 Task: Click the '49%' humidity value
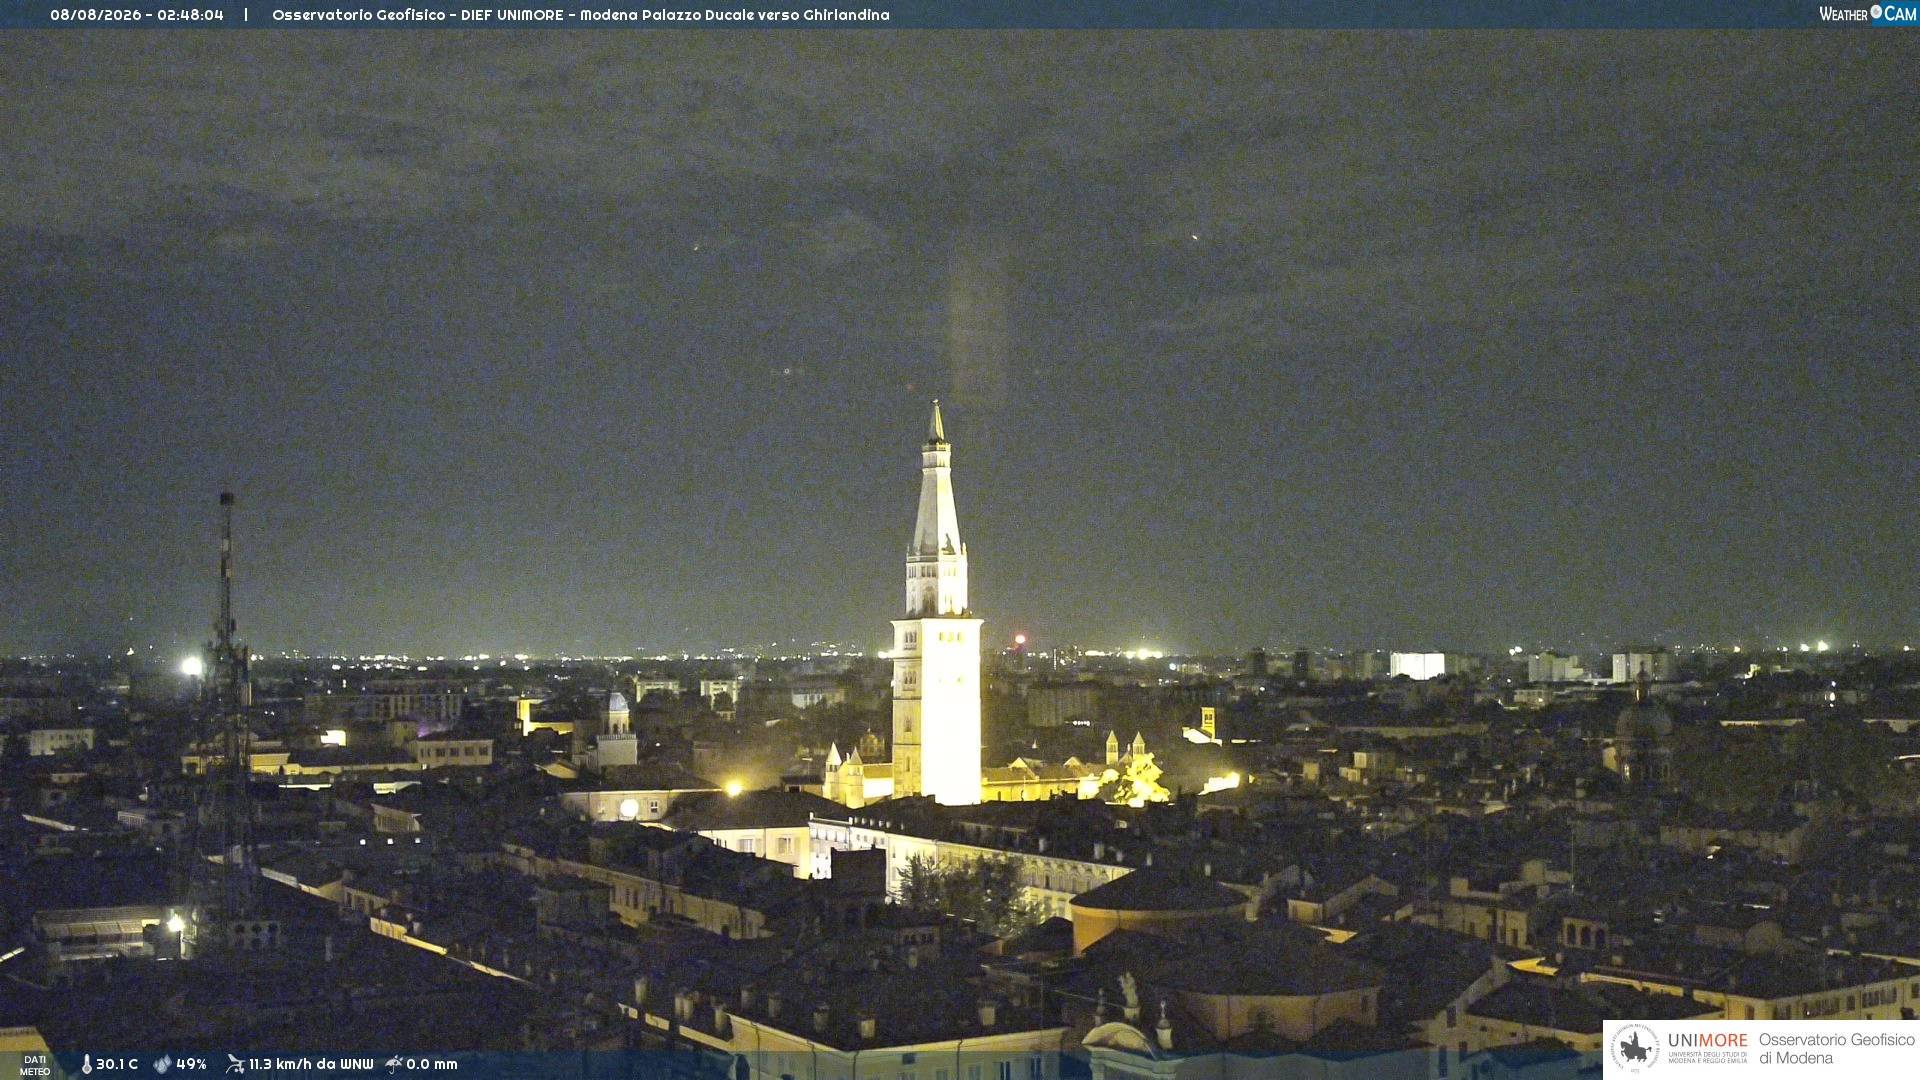(191, 1064)
